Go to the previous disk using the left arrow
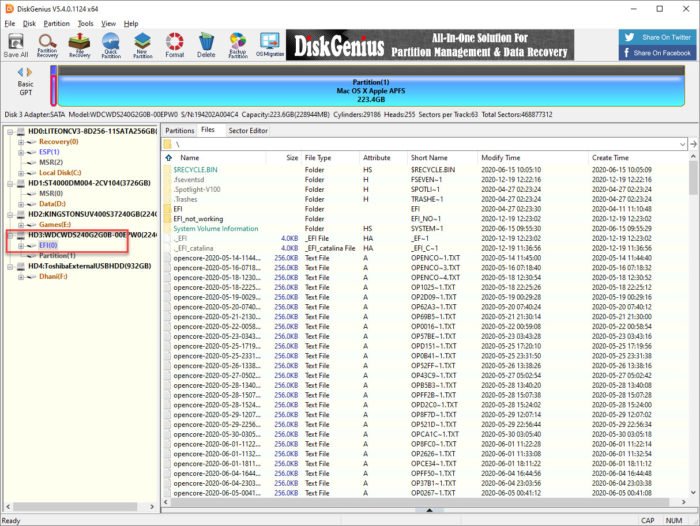This screenshot has width=700, height=526. click(20, 72)
